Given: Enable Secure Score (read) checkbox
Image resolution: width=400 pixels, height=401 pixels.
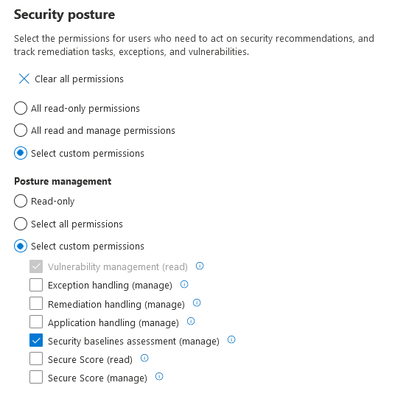Looking at the screenshot, I should (36, 359).
